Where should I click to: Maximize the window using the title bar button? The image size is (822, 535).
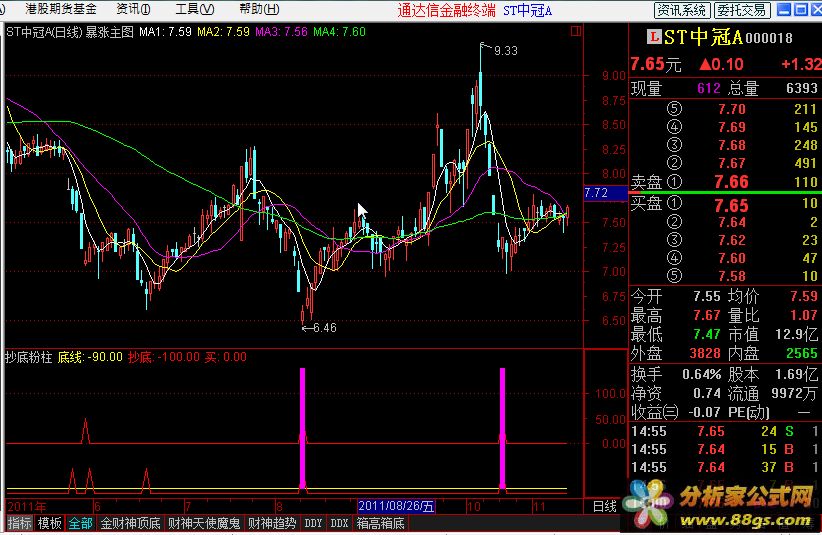801,9
